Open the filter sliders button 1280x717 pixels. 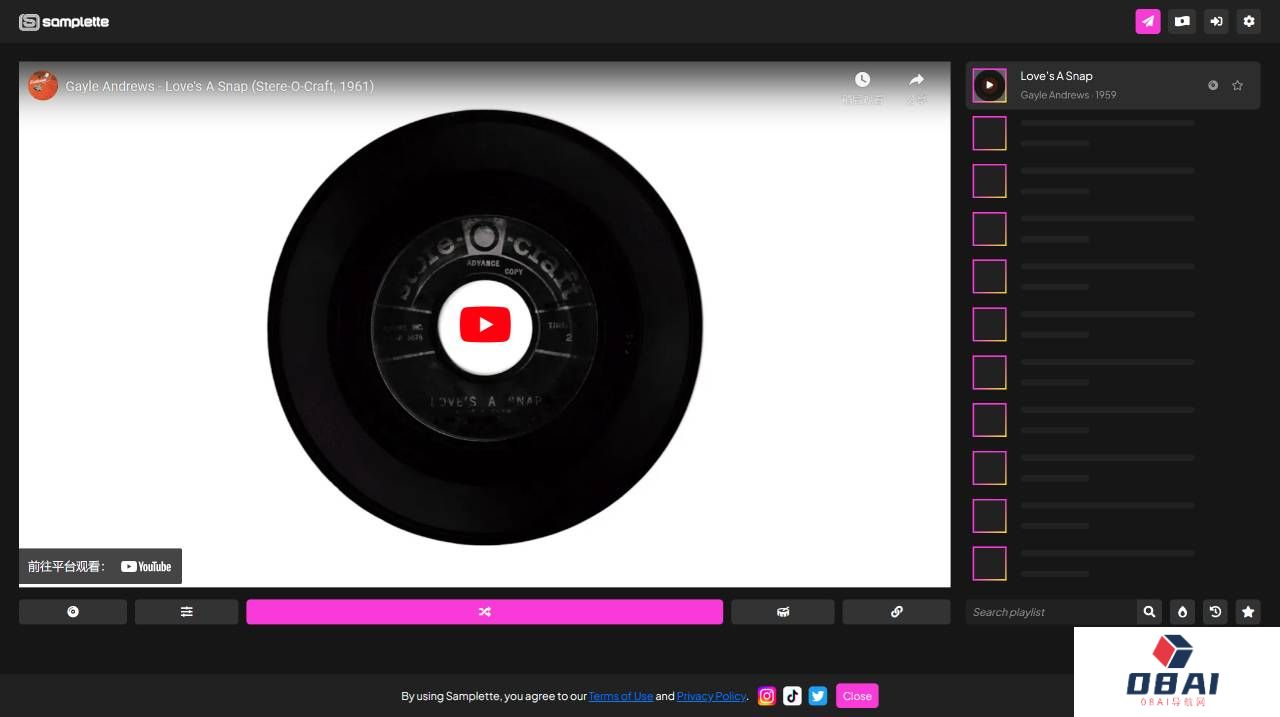pos(186,612)
